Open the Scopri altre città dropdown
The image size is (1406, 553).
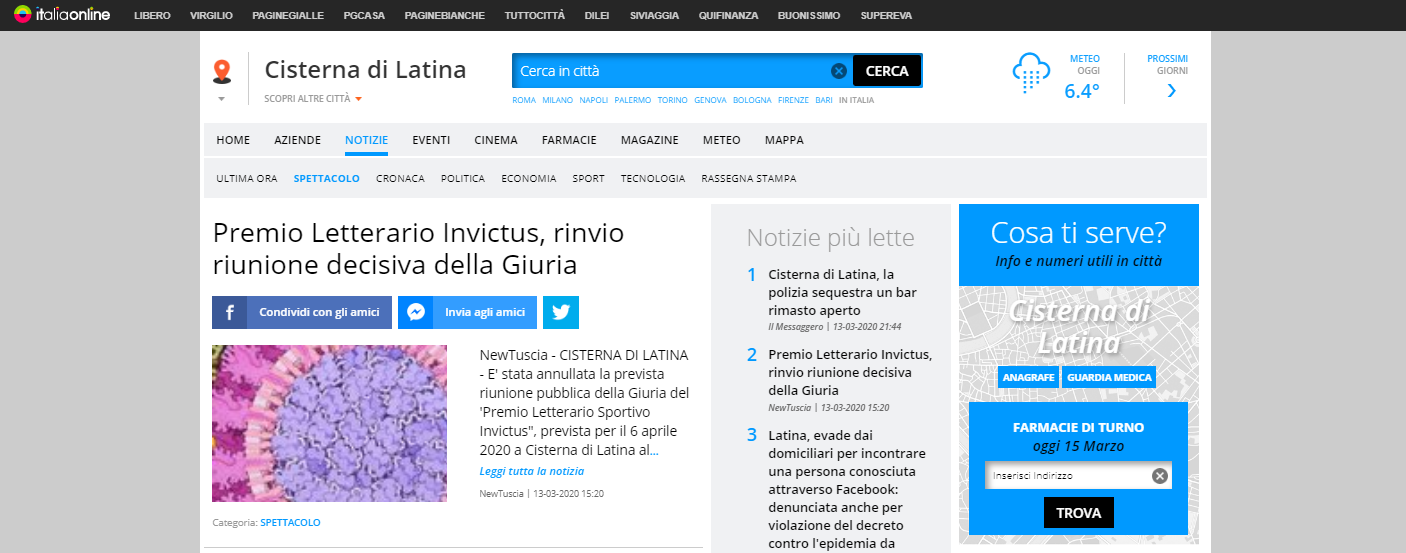click(313, 99)
